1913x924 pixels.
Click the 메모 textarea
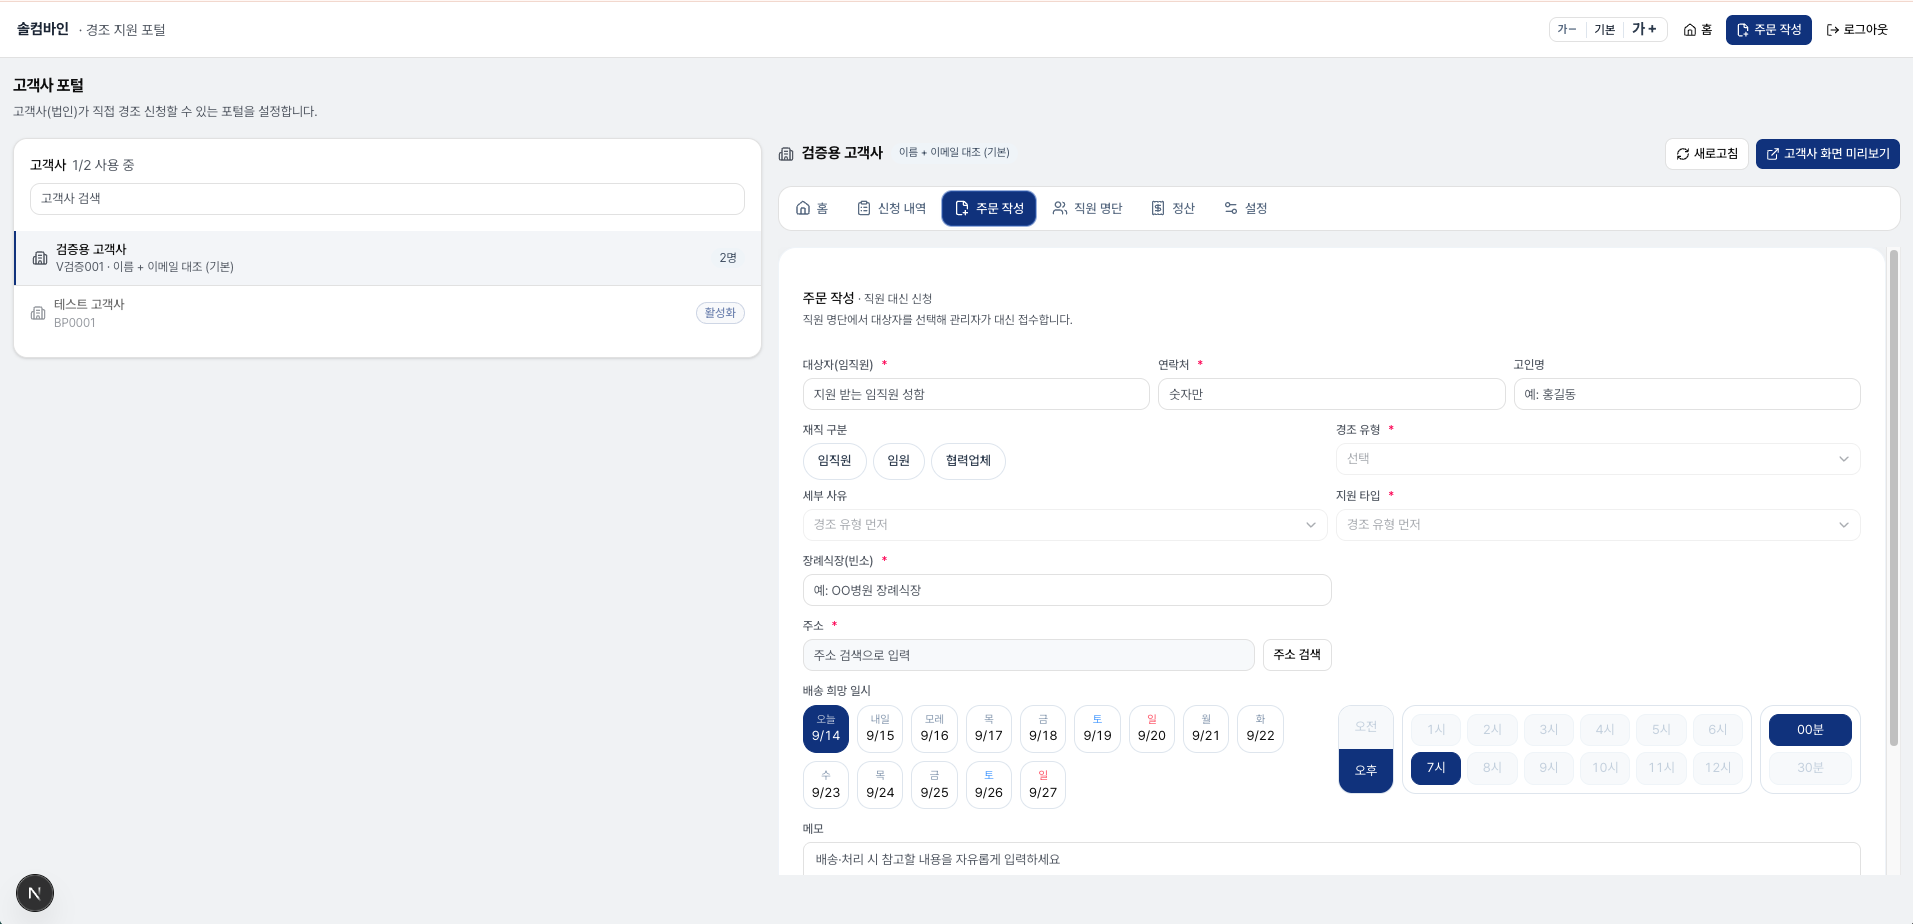coord(1331,859)
